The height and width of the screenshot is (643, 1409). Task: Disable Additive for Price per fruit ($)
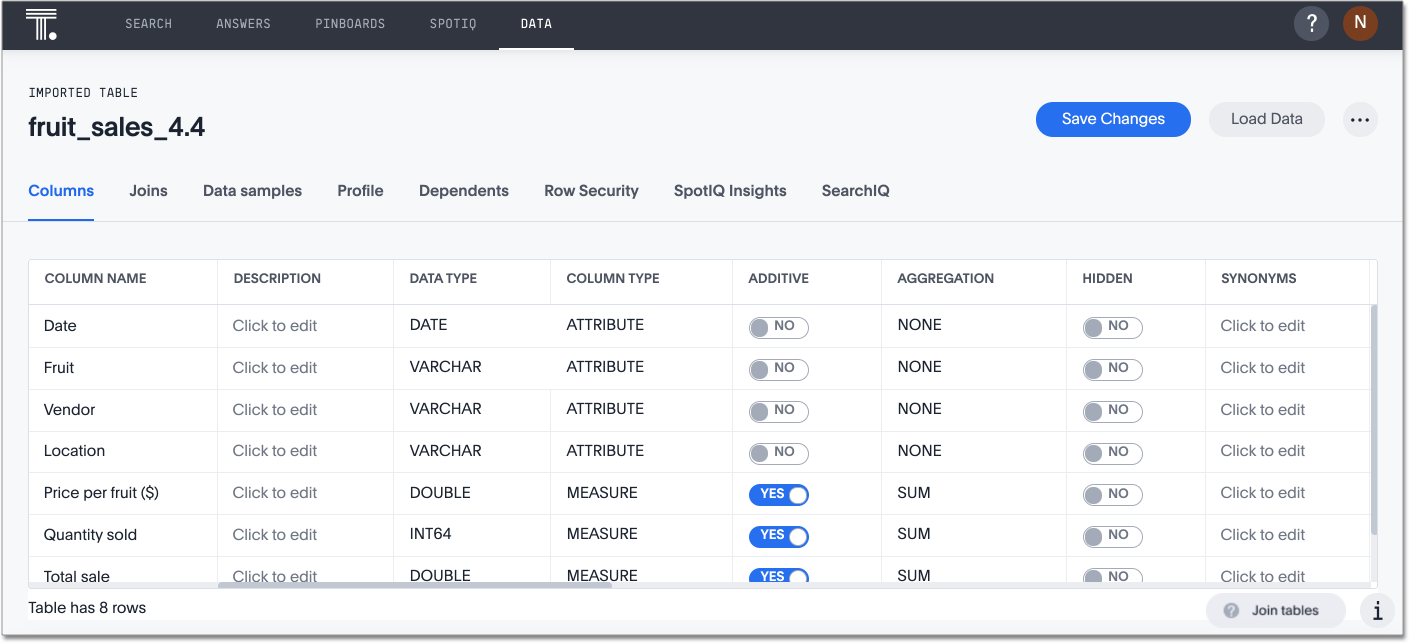point(778,494)
